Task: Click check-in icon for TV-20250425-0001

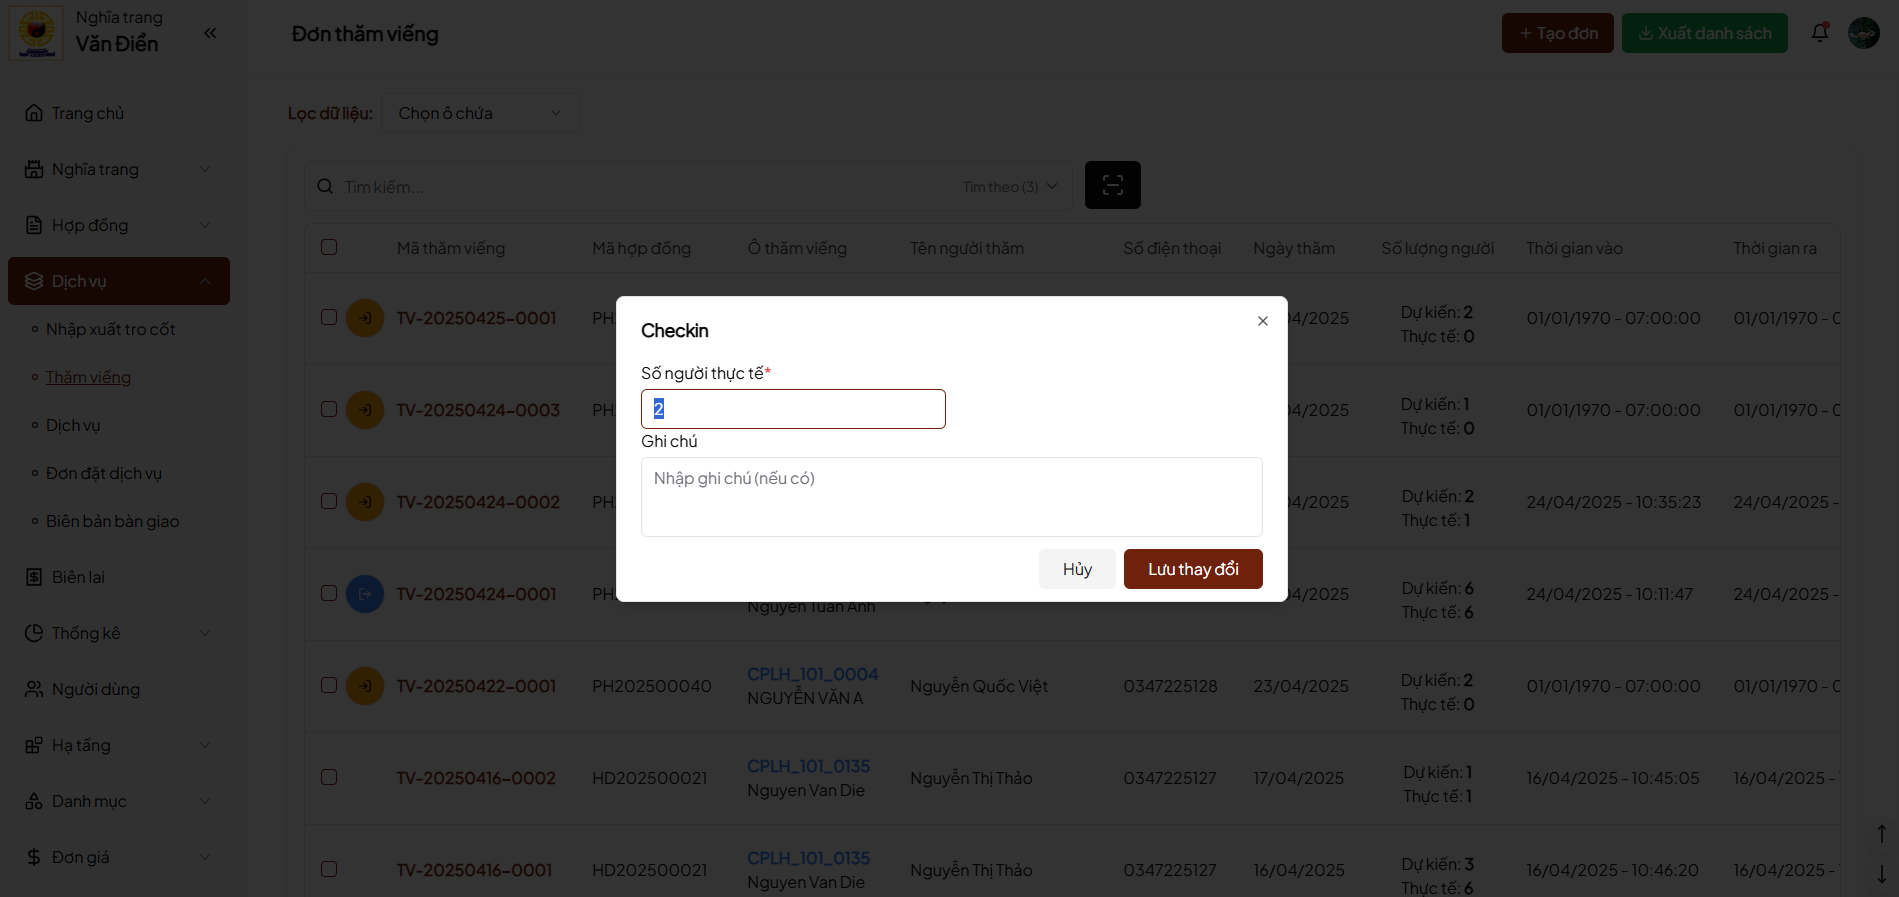Action: (x=365, y=318)
